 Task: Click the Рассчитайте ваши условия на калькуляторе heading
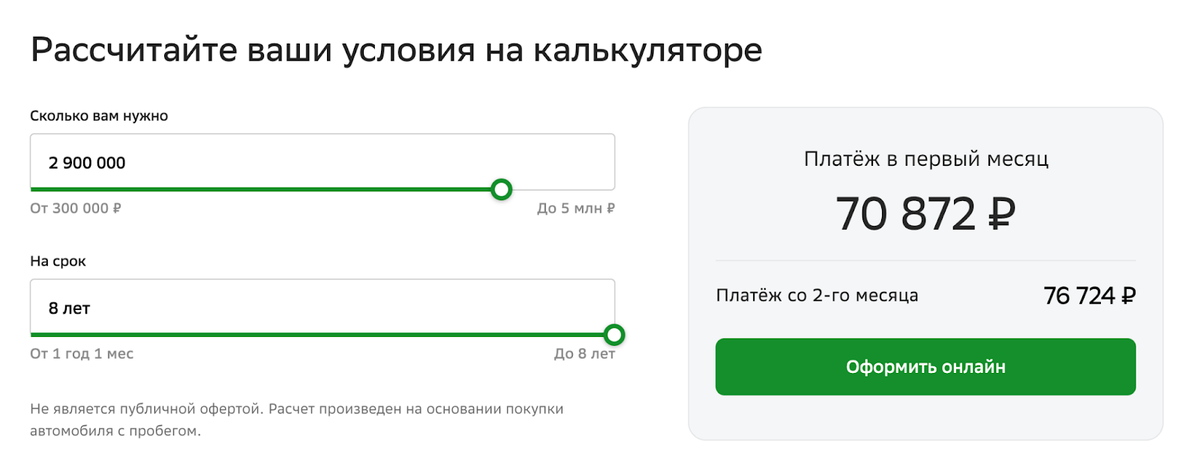(397, 50)
